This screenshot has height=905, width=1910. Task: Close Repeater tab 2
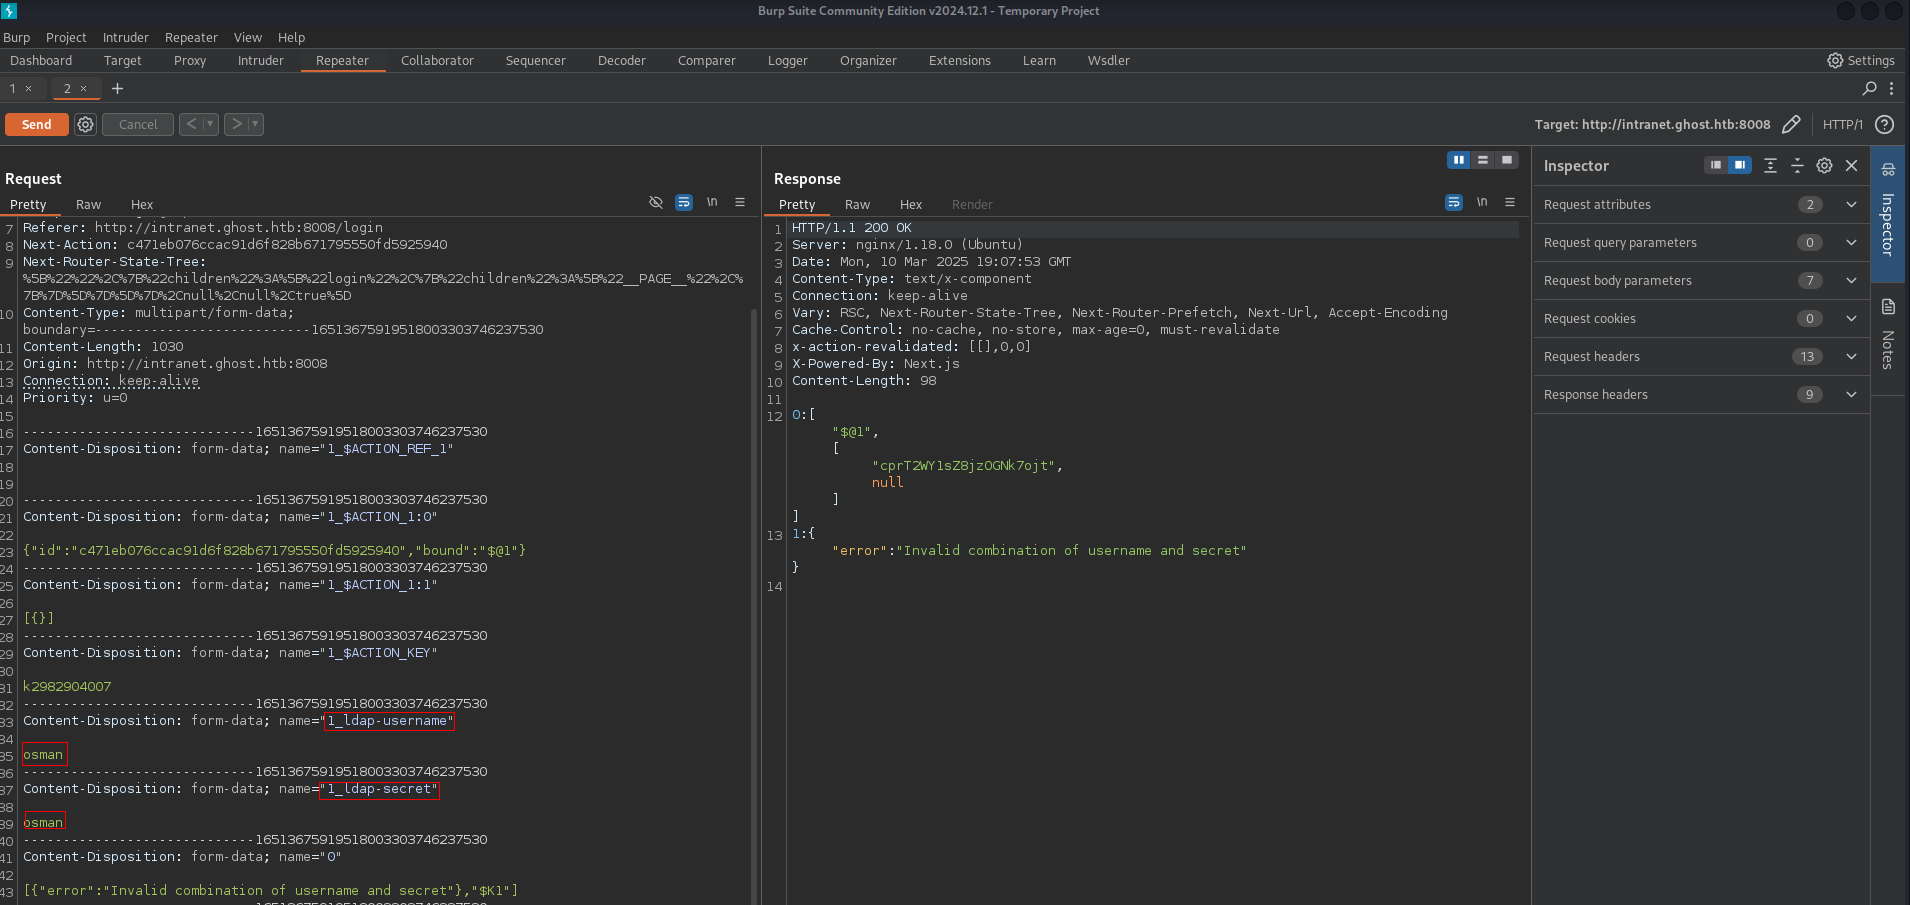[x=84, y=89]
